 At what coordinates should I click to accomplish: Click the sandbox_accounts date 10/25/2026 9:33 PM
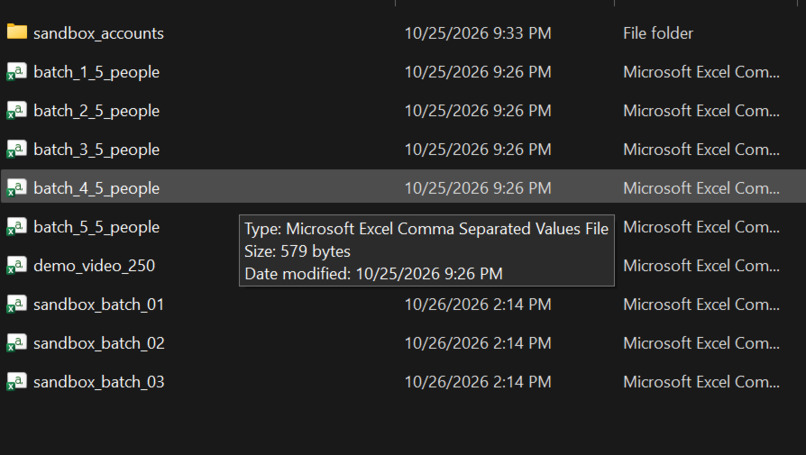coord(478,33)
